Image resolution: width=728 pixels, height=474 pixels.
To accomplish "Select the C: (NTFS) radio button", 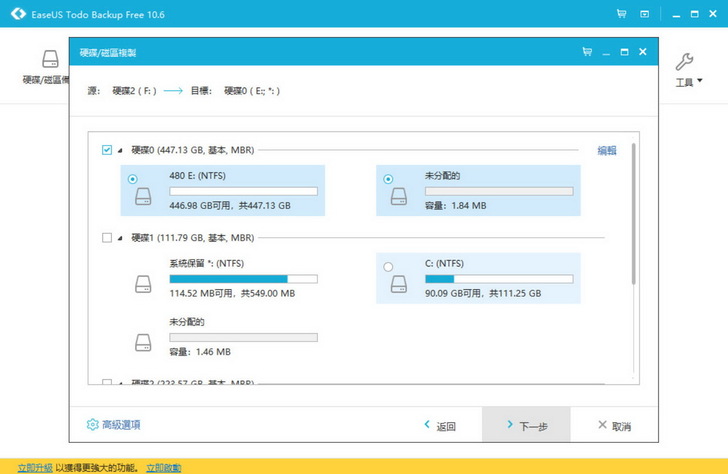I will pos(388,267).
